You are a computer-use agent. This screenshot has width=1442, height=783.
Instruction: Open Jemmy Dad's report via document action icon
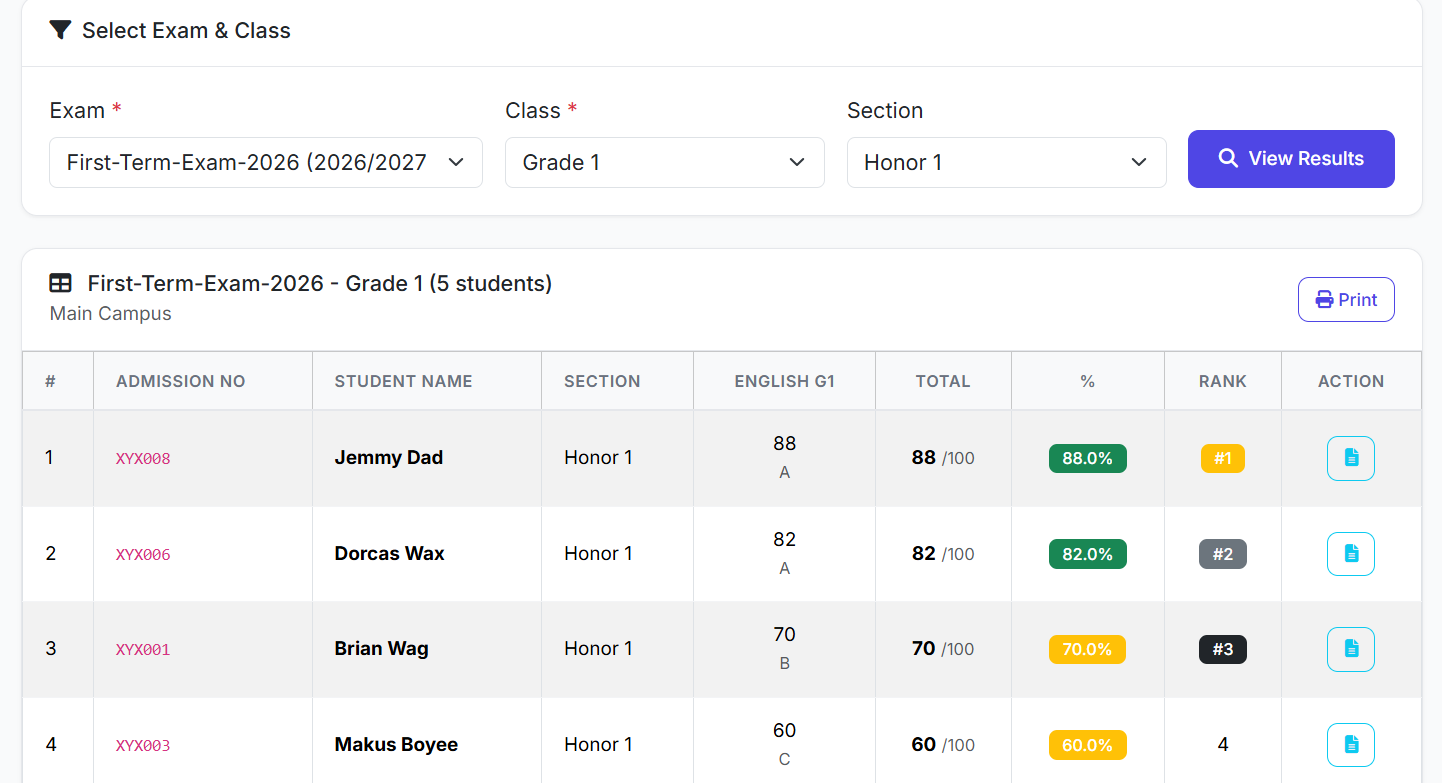click(1351, 458)
